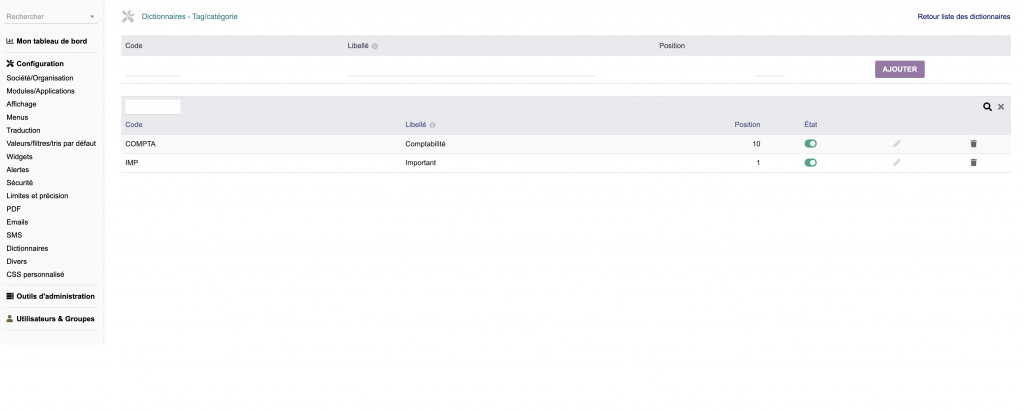The image size is (1024, 411).
Task: Open the SMS configuration
Action: (14, 235)
